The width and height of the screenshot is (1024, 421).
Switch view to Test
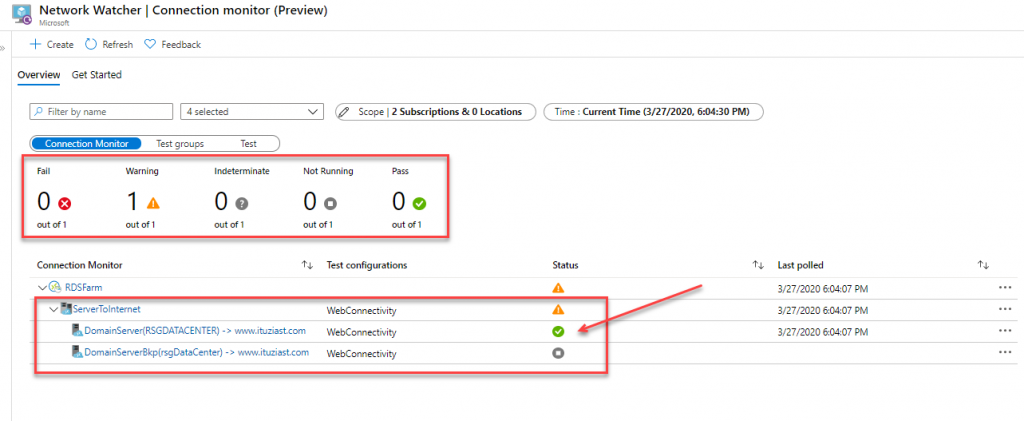[248, 144]
